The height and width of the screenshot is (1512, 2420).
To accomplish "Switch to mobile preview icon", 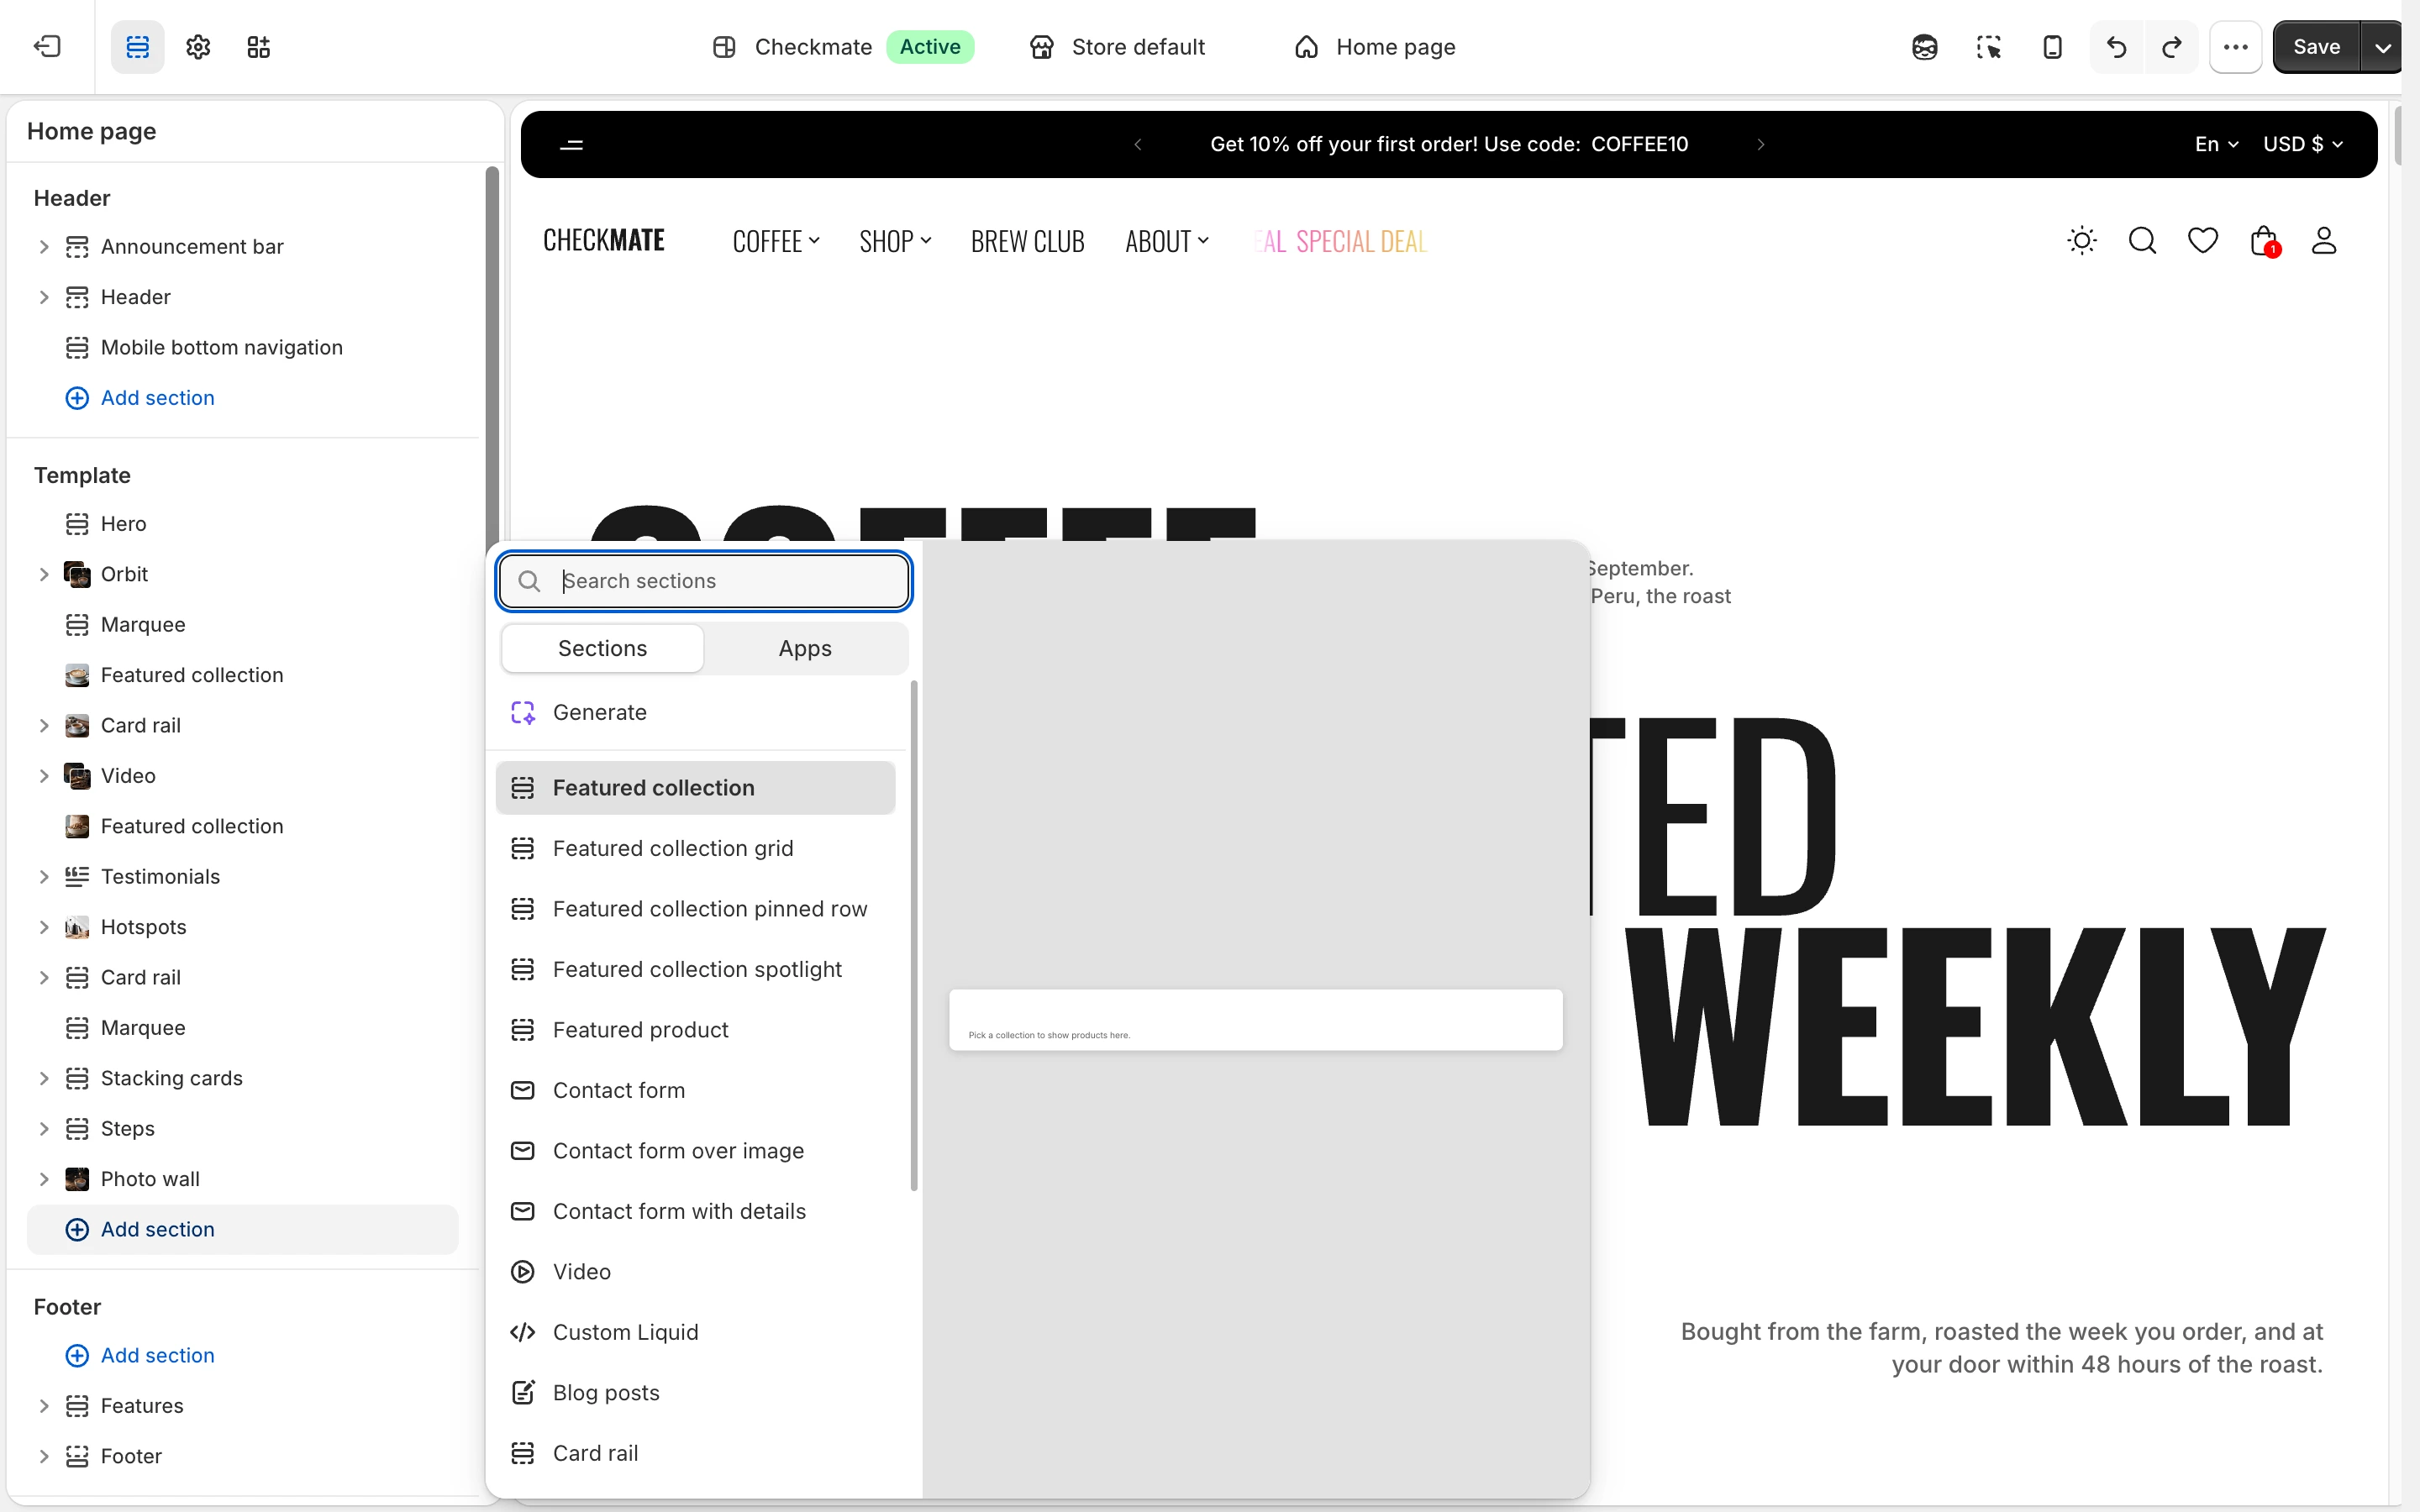I will pos(2052,47).
